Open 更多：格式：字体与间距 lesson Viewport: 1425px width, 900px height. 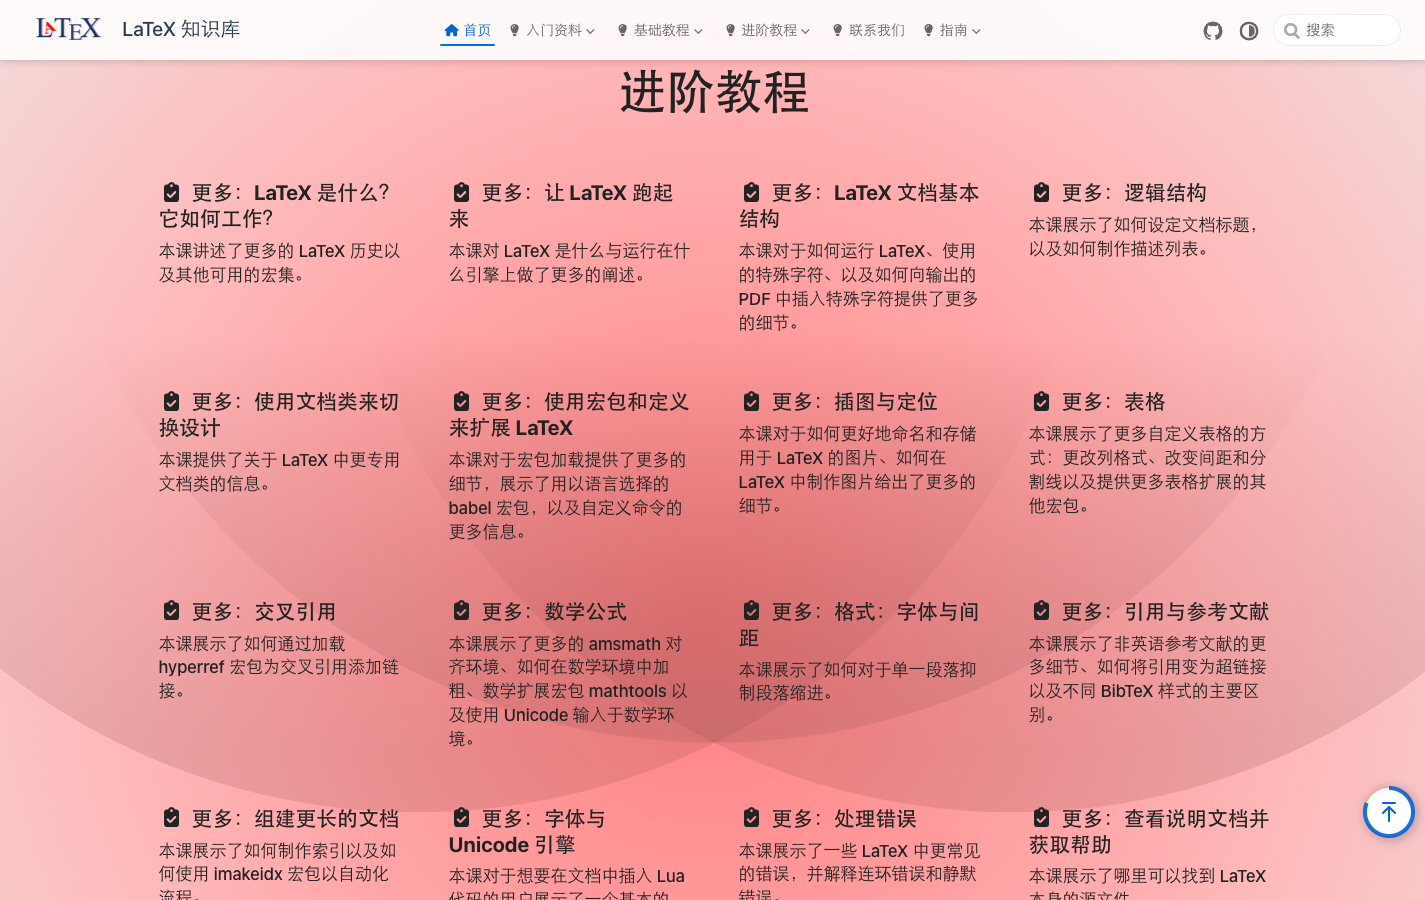pos(859,624)
